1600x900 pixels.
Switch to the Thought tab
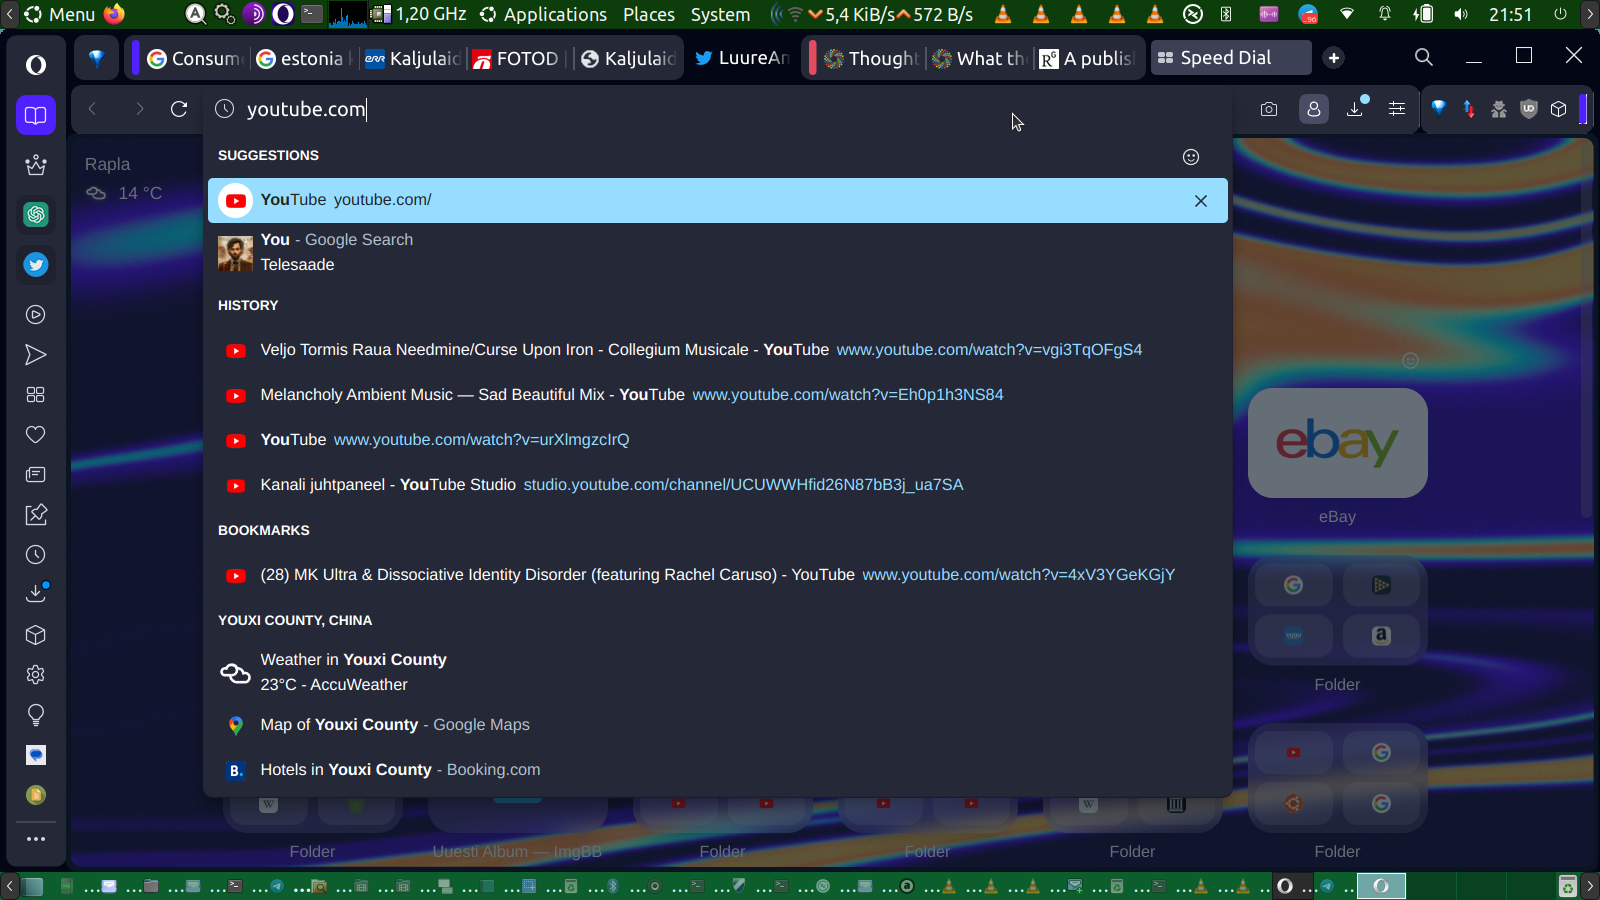[871, 58]
